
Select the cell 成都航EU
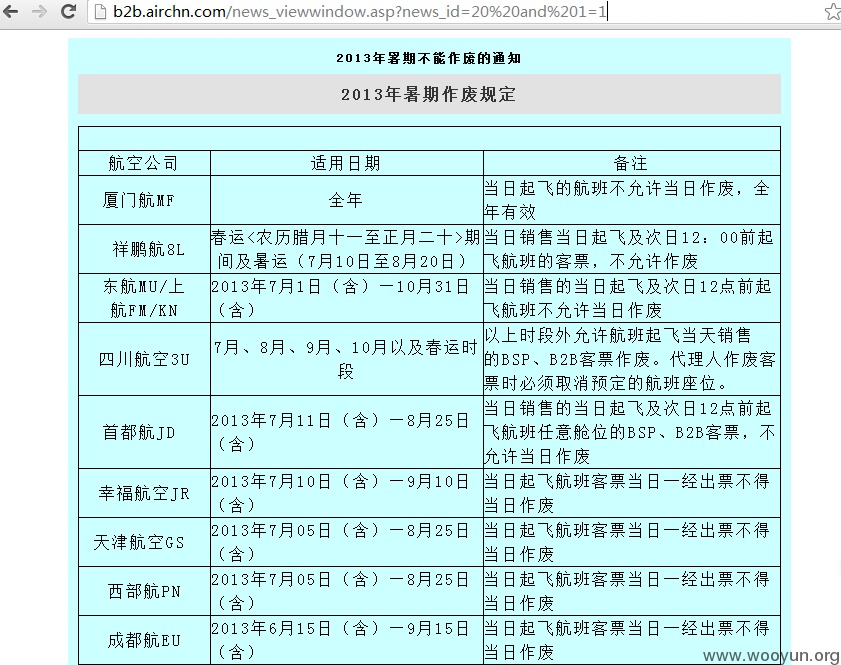click(x=144, y=640)
